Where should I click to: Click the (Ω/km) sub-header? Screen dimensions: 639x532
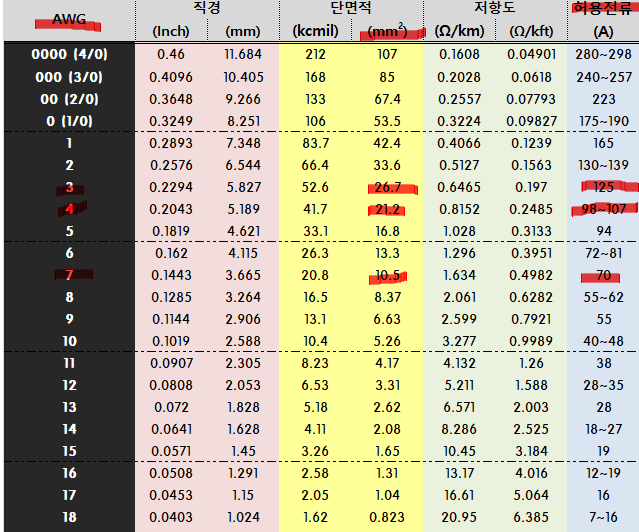click(459, 31)
